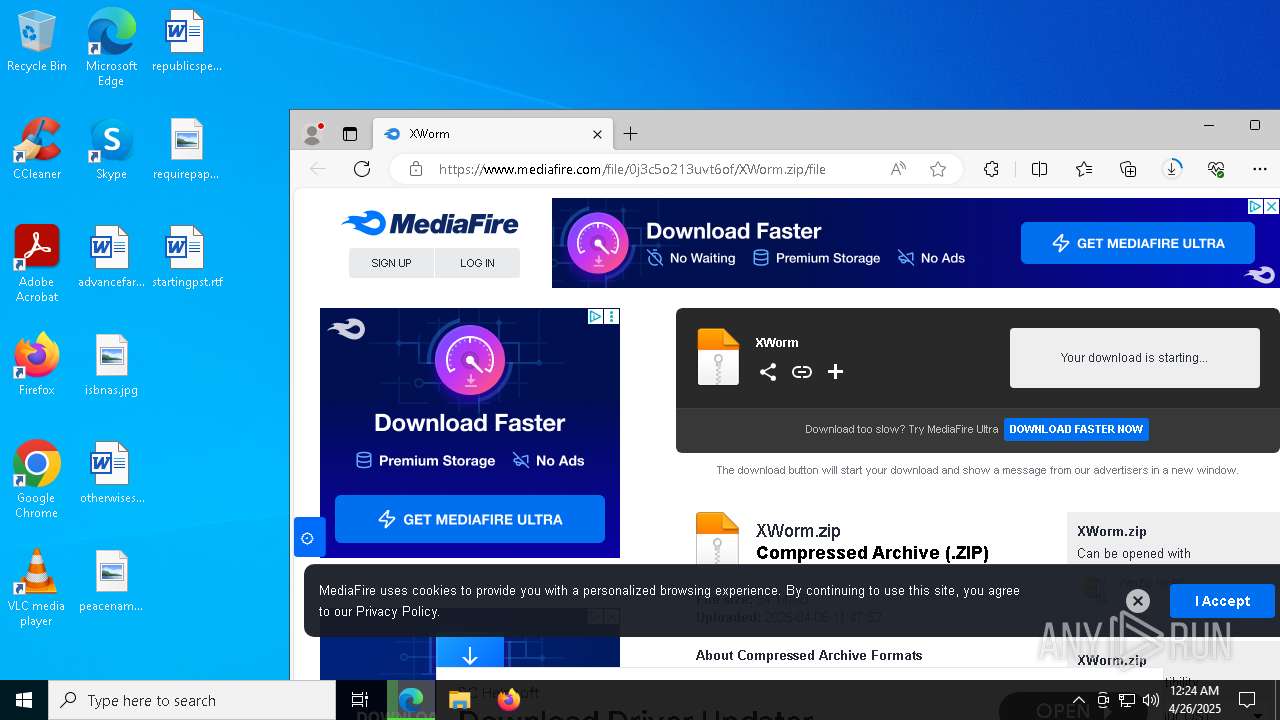Launch Firefox from desktop shortcut
The image size is (1280, 720).
[x=37, y=366]
